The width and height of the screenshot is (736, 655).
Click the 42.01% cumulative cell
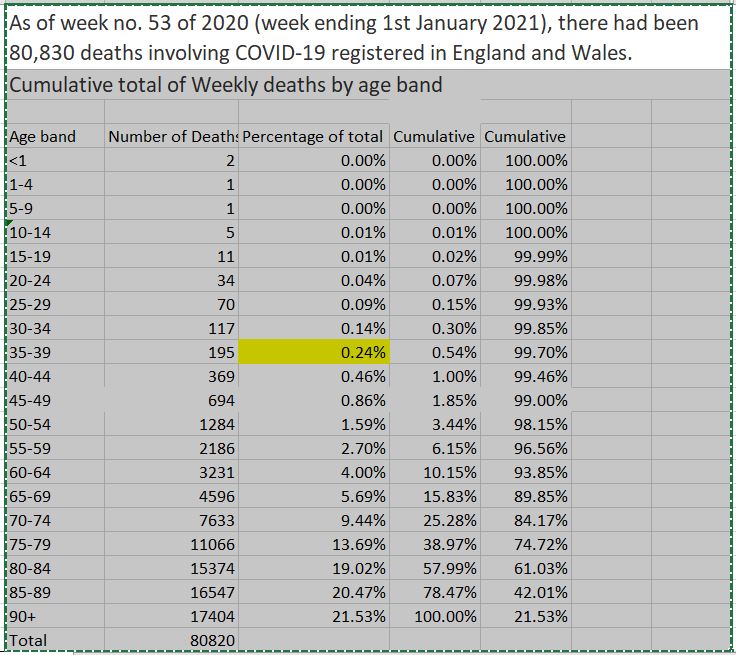click(x=541, y=592)
